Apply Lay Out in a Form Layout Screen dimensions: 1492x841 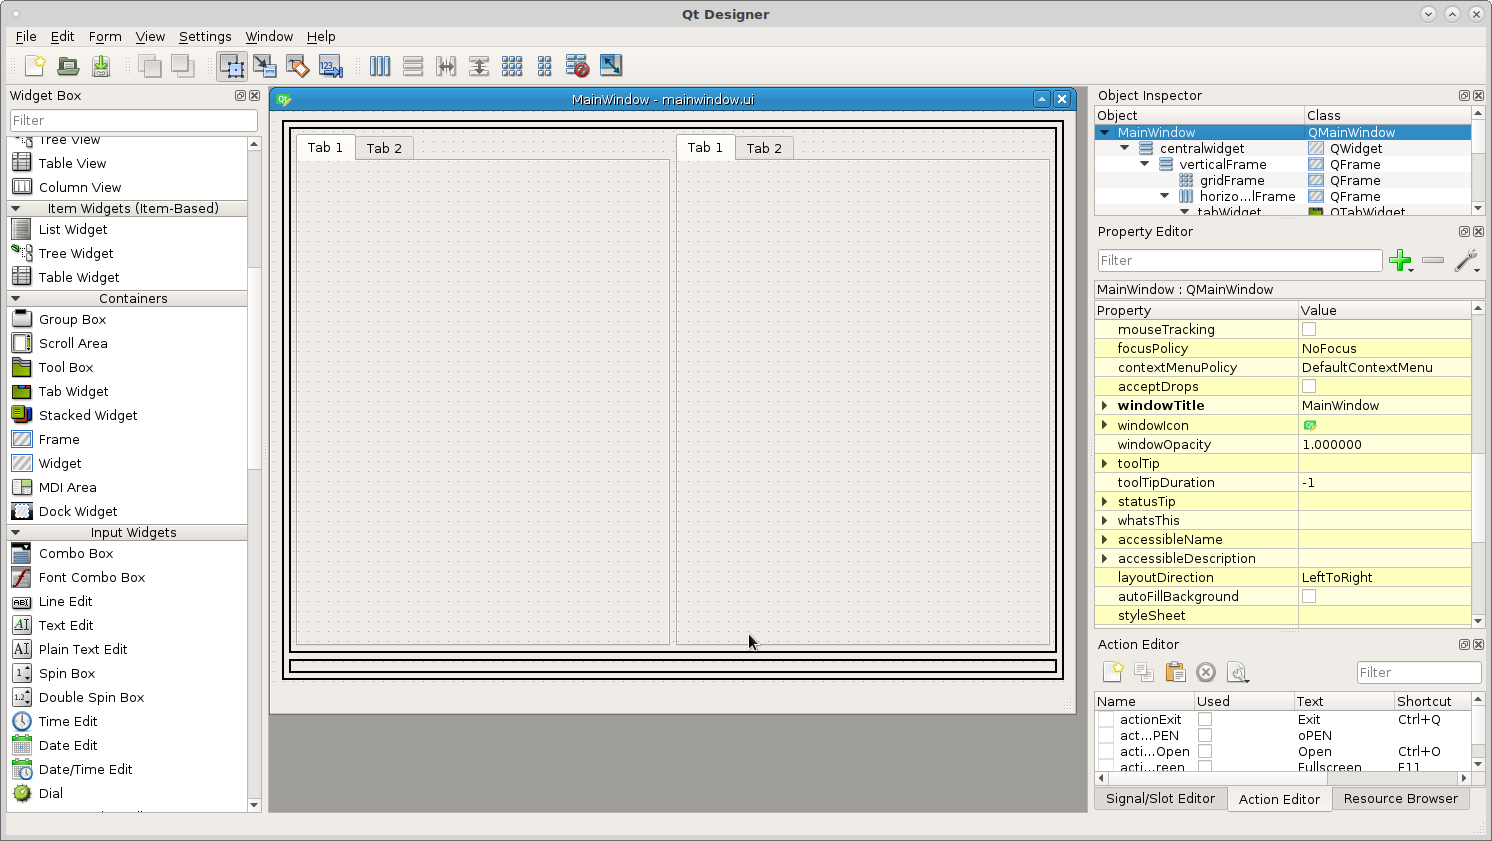tap(545, 66)
